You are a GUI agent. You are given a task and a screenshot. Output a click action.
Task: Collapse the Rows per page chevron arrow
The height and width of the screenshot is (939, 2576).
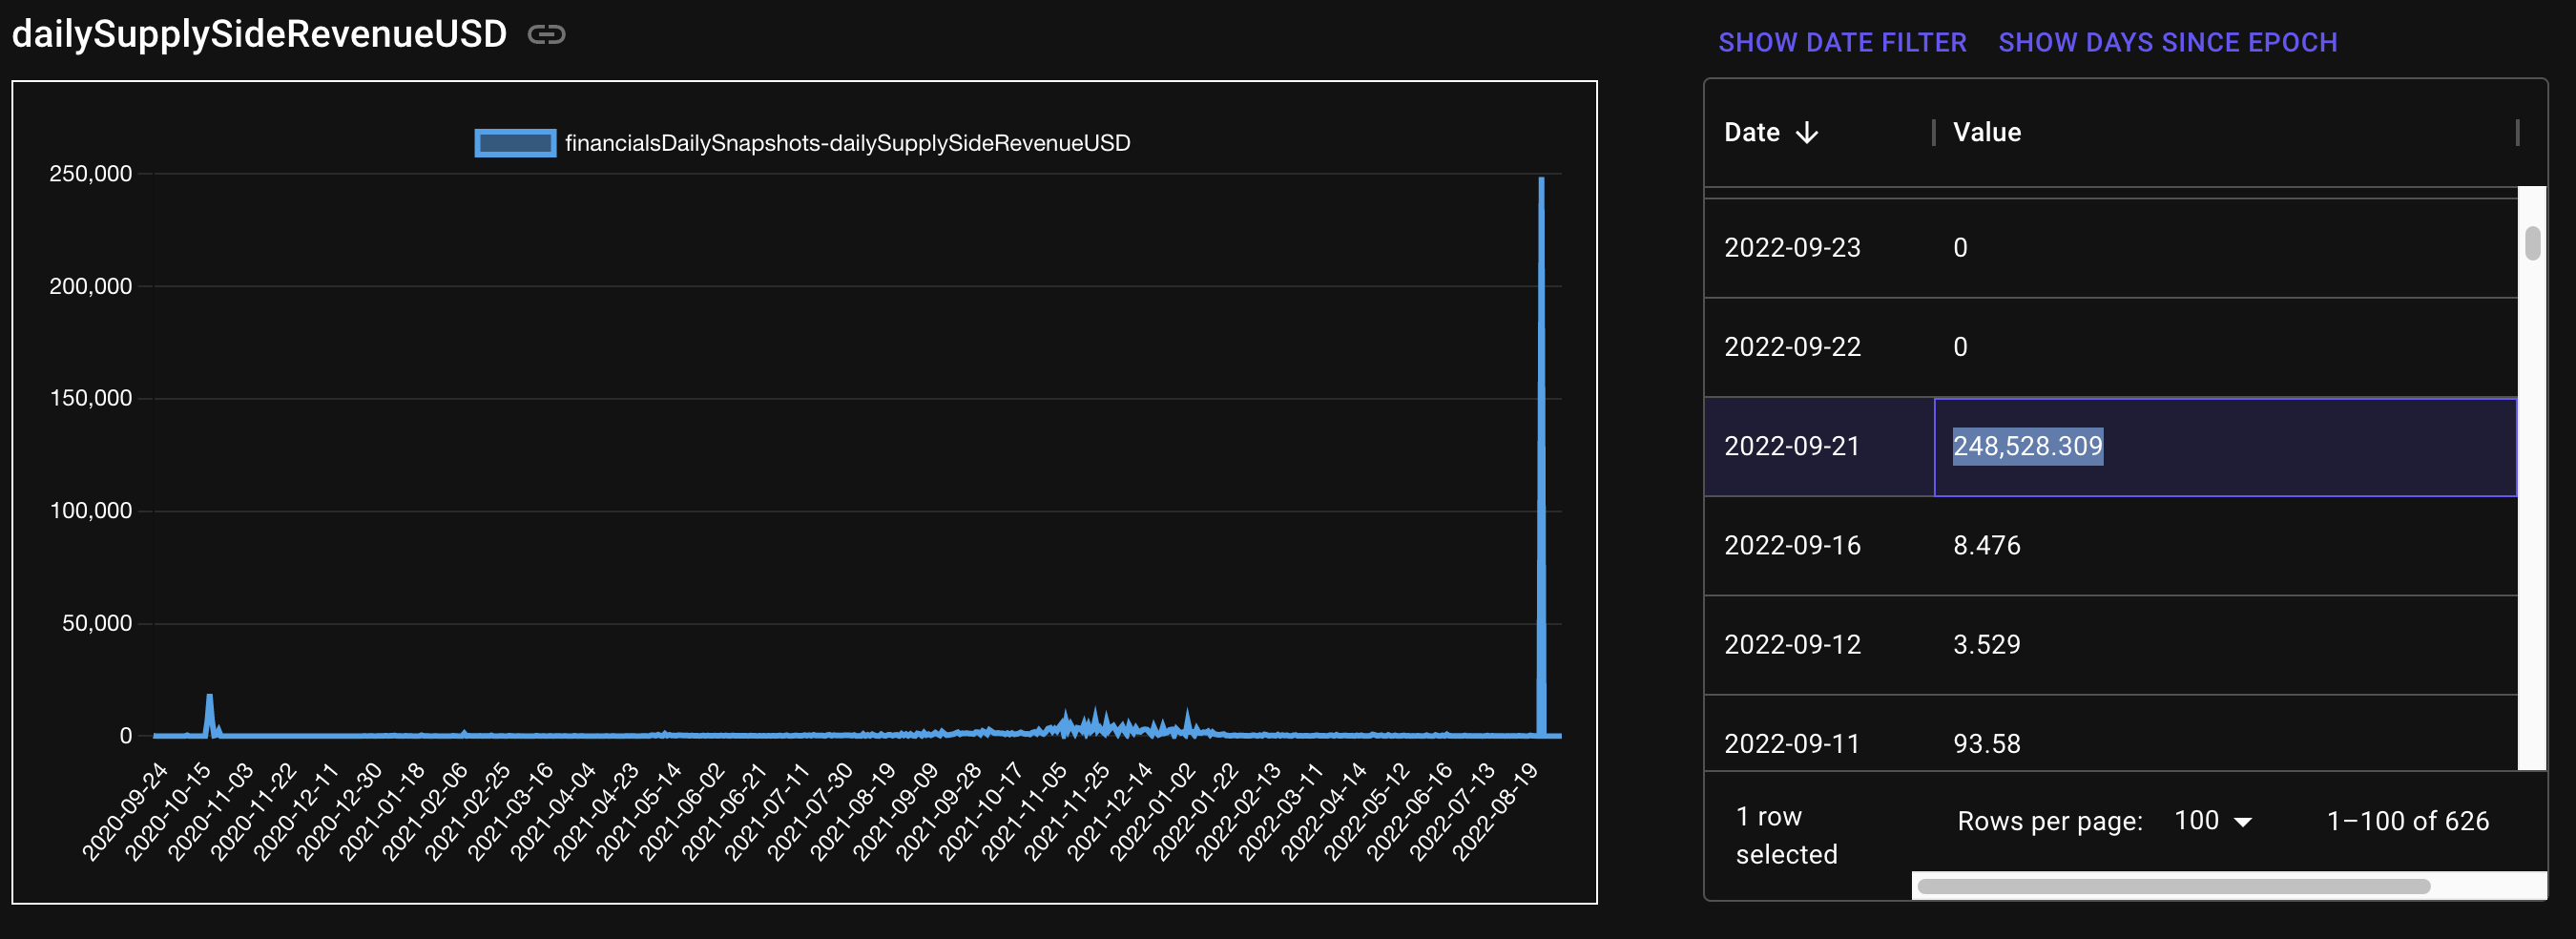click(x=2240, y=820)
